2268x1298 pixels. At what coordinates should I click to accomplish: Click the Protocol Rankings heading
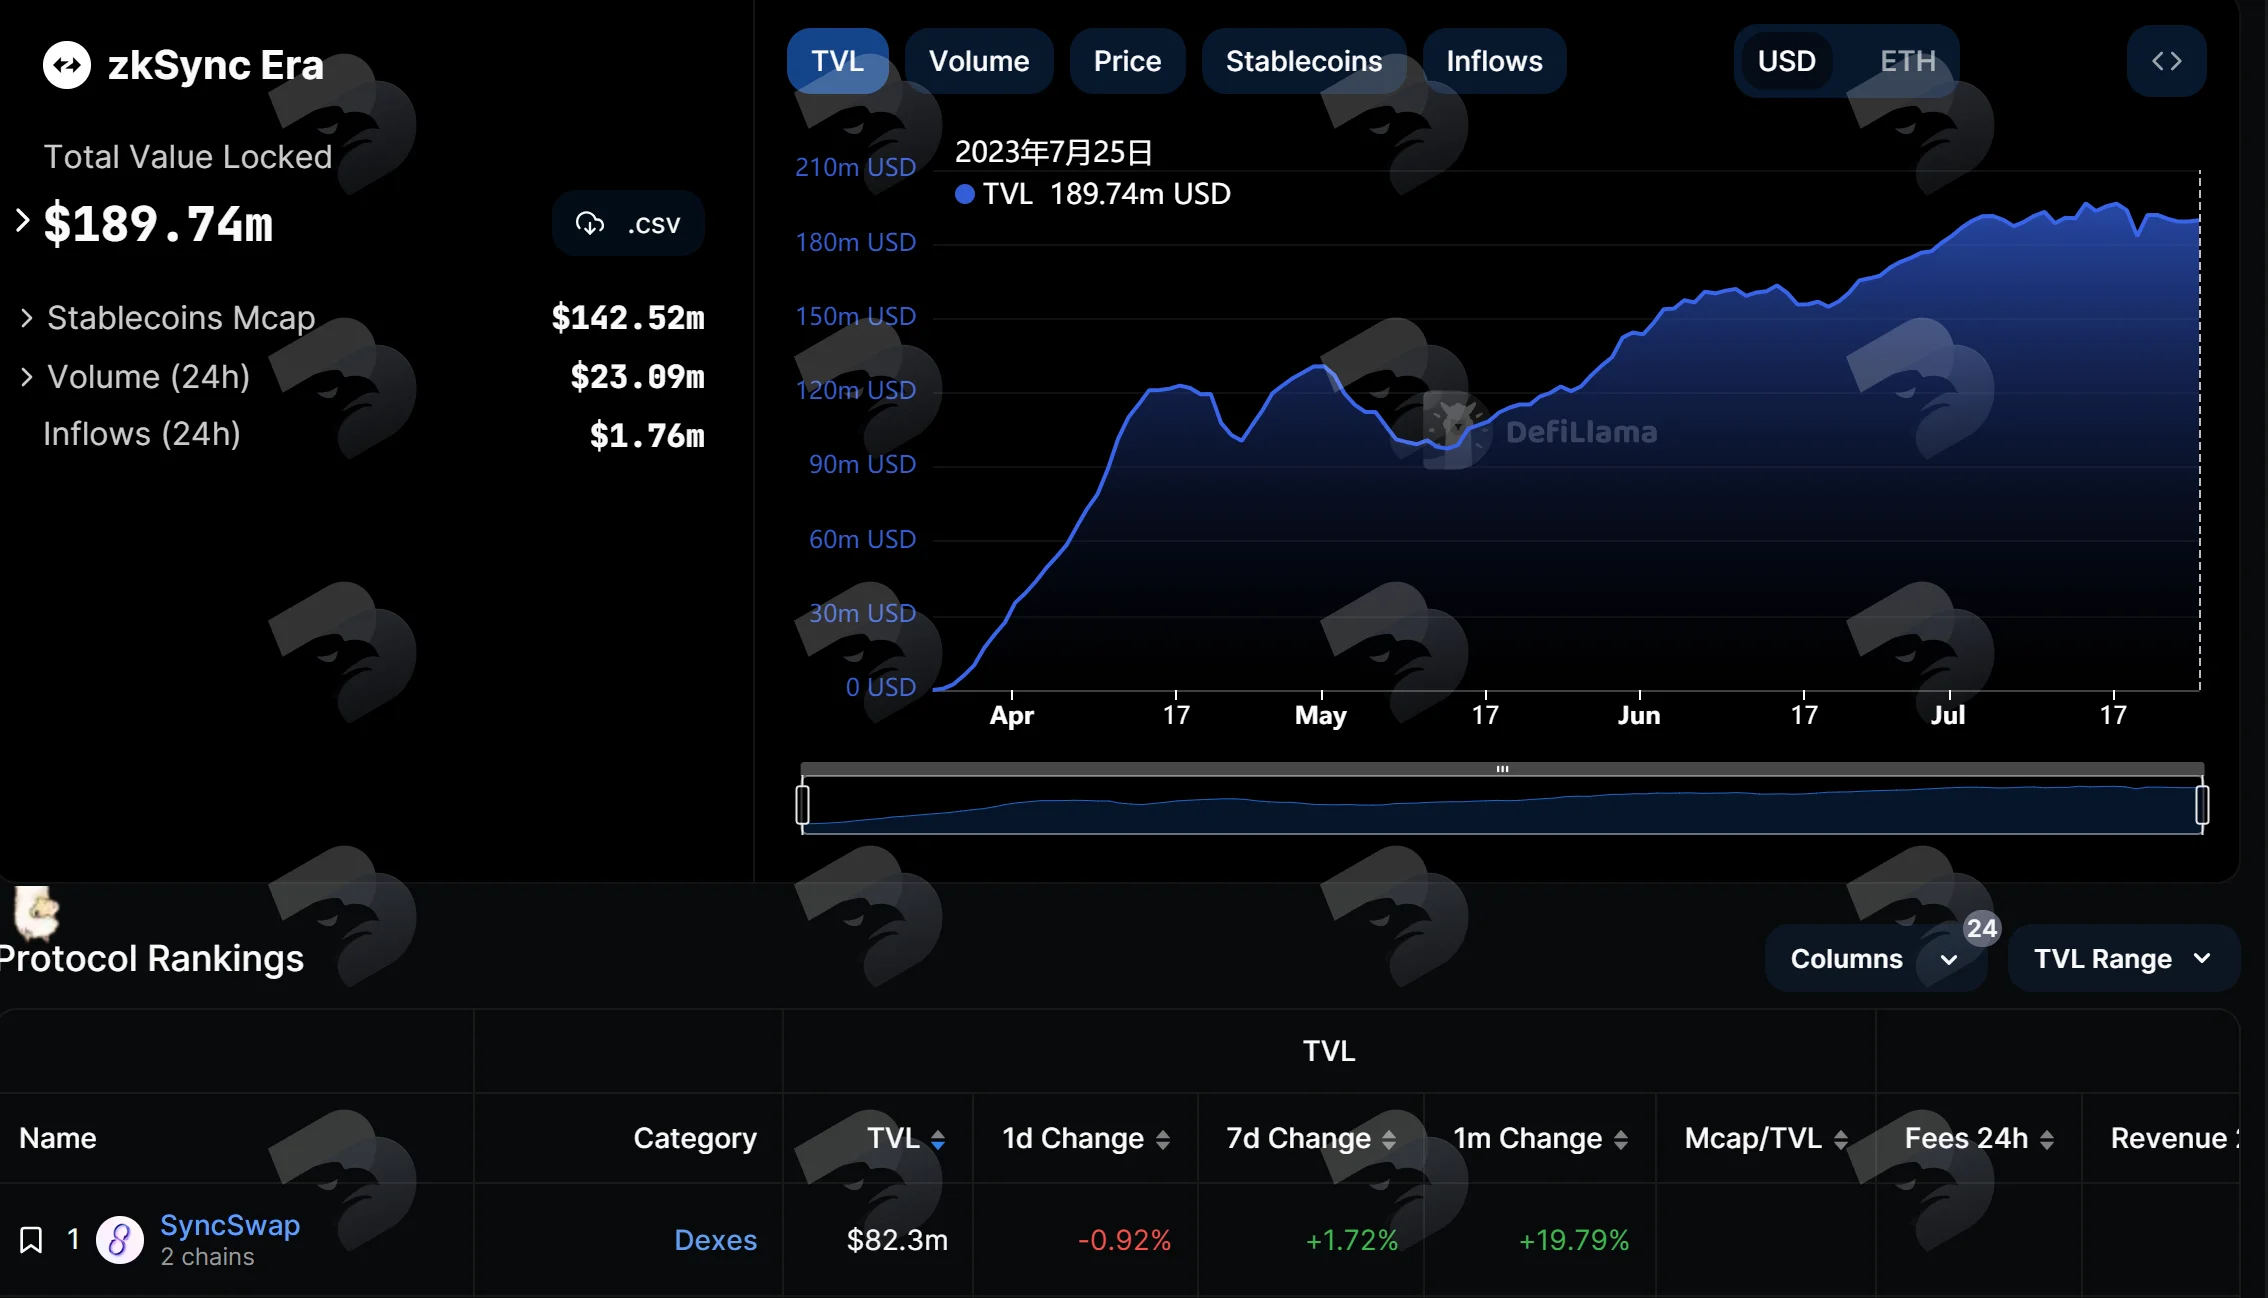pos(151,958)
